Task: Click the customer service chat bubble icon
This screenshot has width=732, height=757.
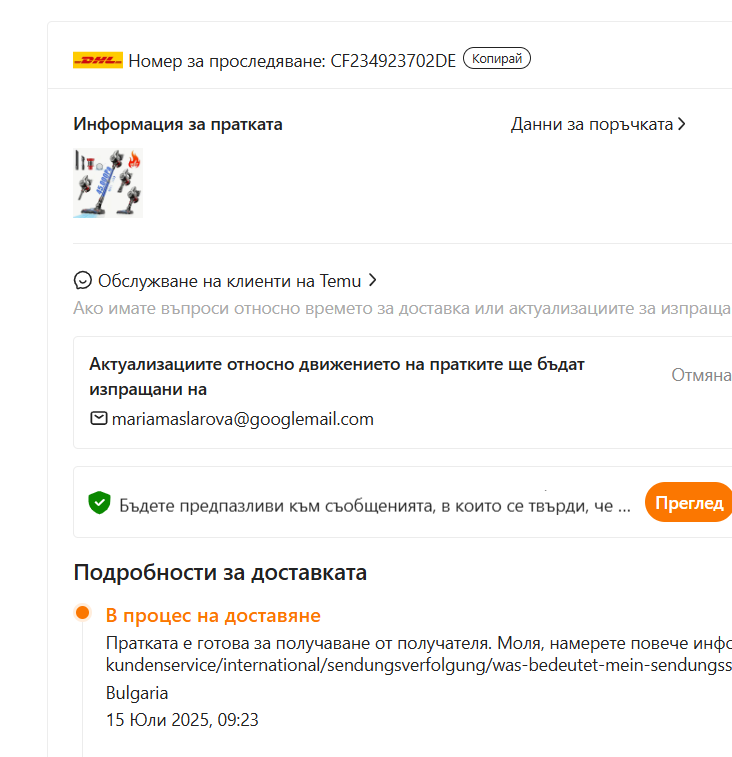Action: pyautogui.click(x=83, y=280)
